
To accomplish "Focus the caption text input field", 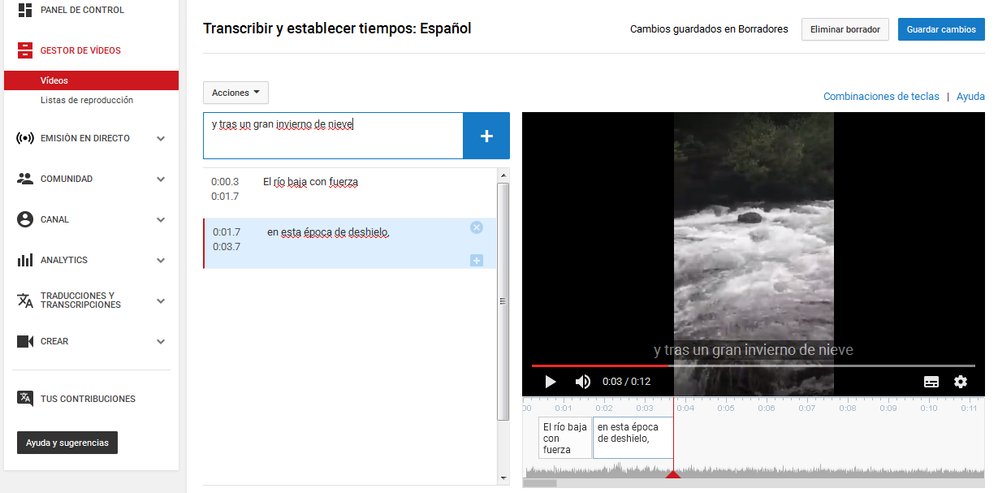I will 333,135.
